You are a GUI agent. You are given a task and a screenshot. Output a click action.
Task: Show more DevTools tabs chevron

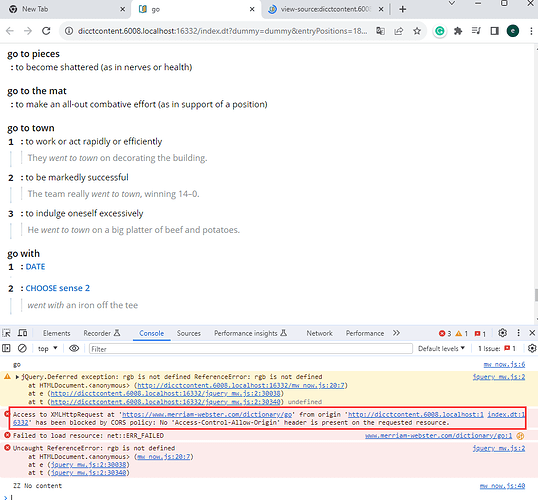[396, 333]
